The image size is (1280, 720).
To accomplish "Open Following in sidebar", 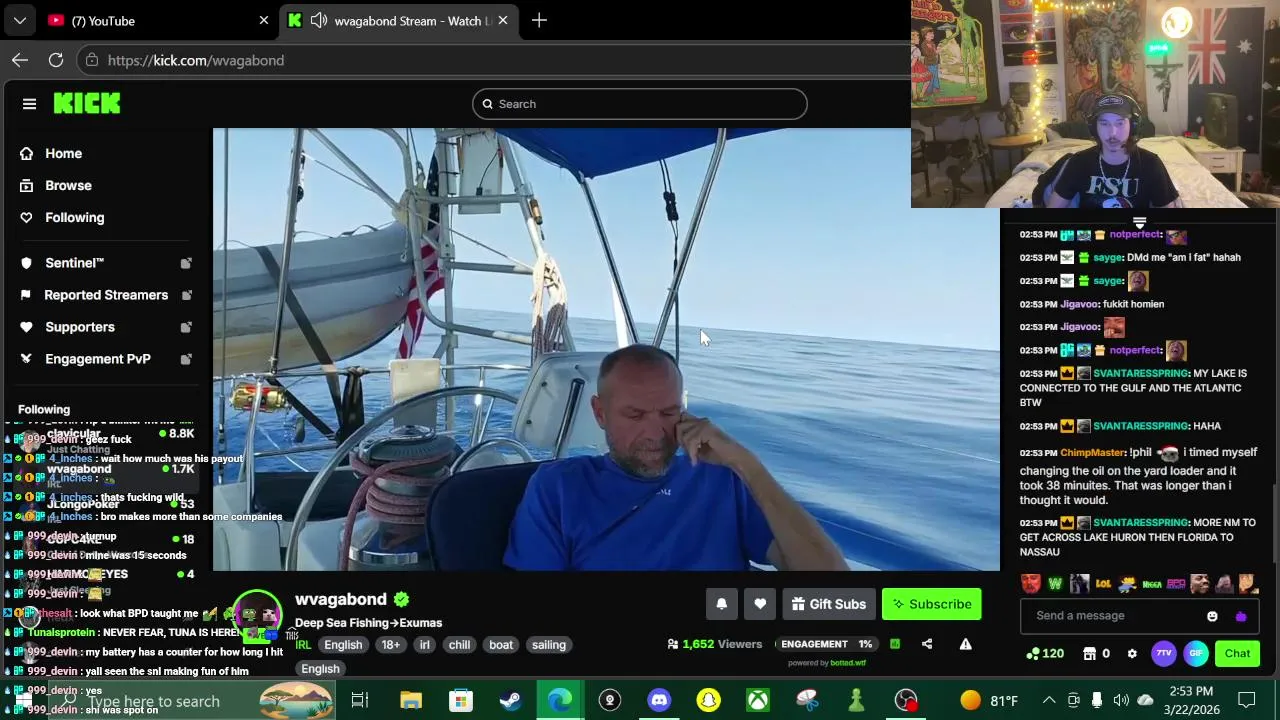I will tap(74, 217).
